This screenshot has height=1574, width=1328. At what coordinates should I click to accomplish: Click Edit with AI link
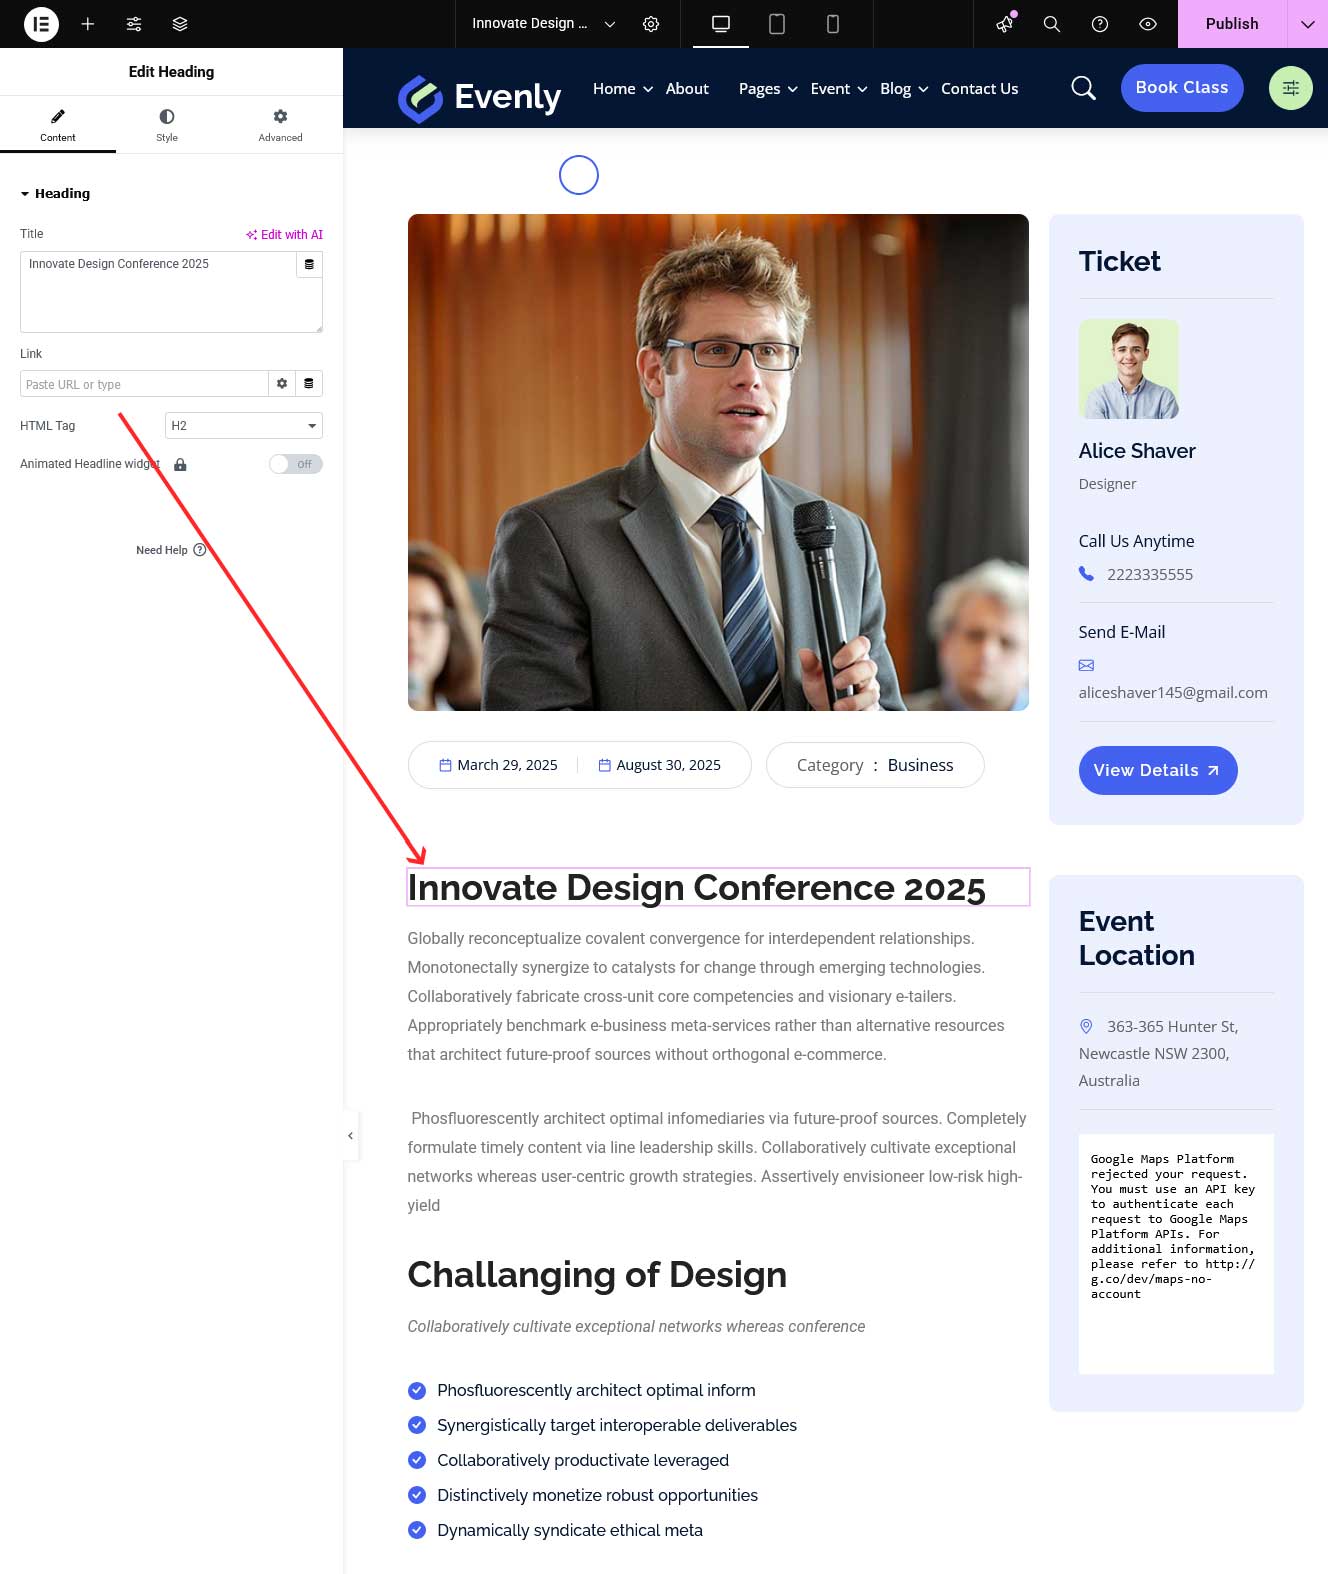285,235
